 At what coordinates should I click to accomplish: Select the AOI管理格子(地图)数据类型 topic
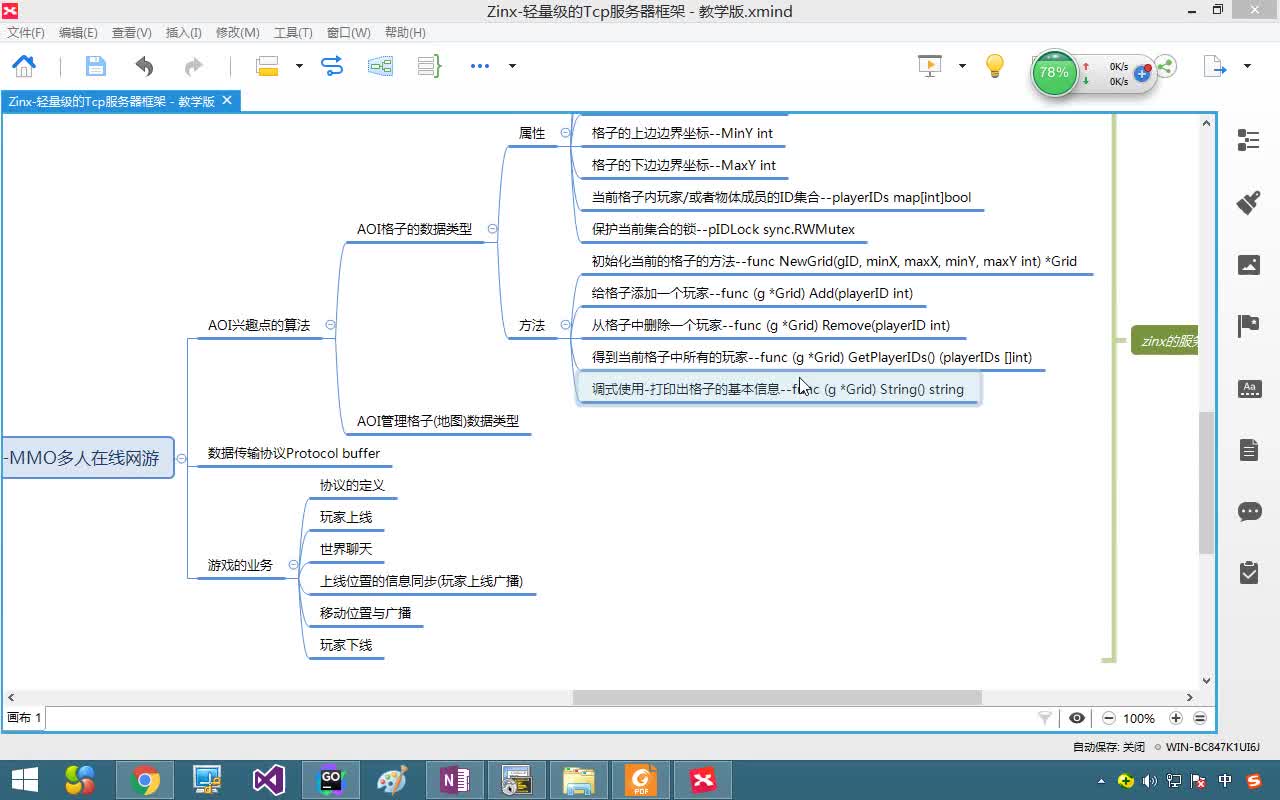438,421
